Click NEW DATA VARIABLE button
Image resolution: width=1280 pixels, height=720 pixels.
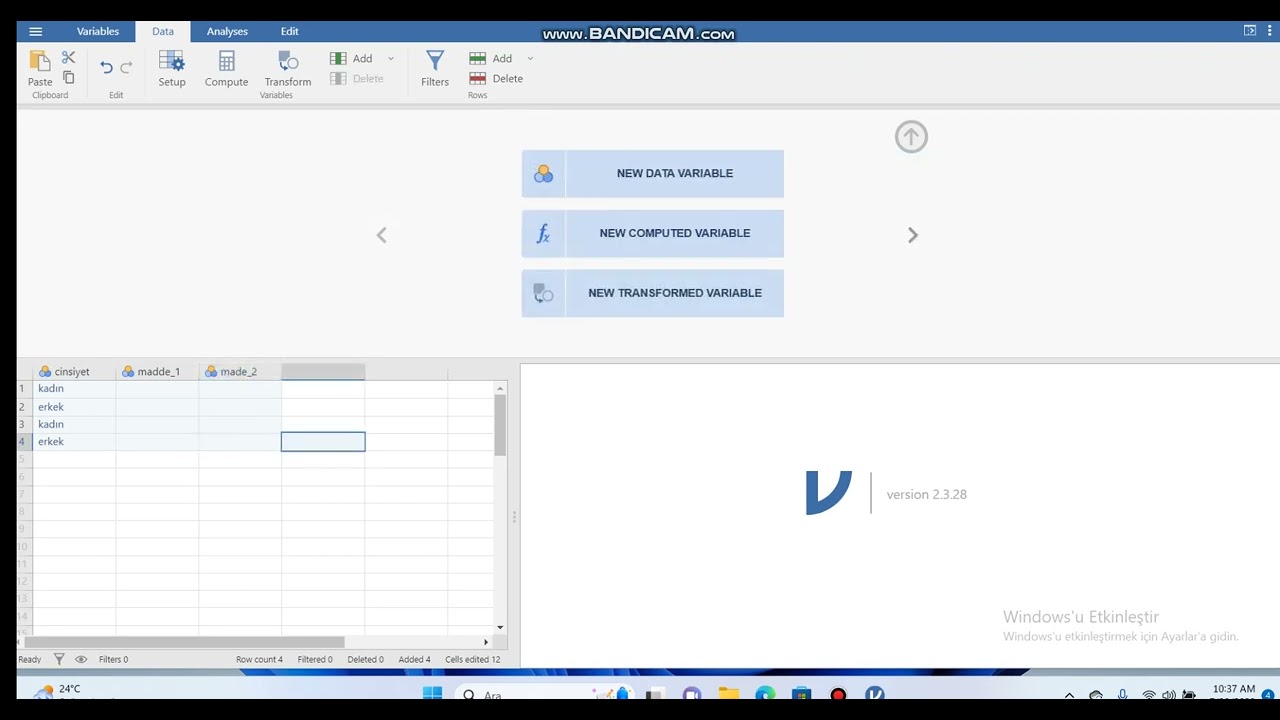[653, 174]
